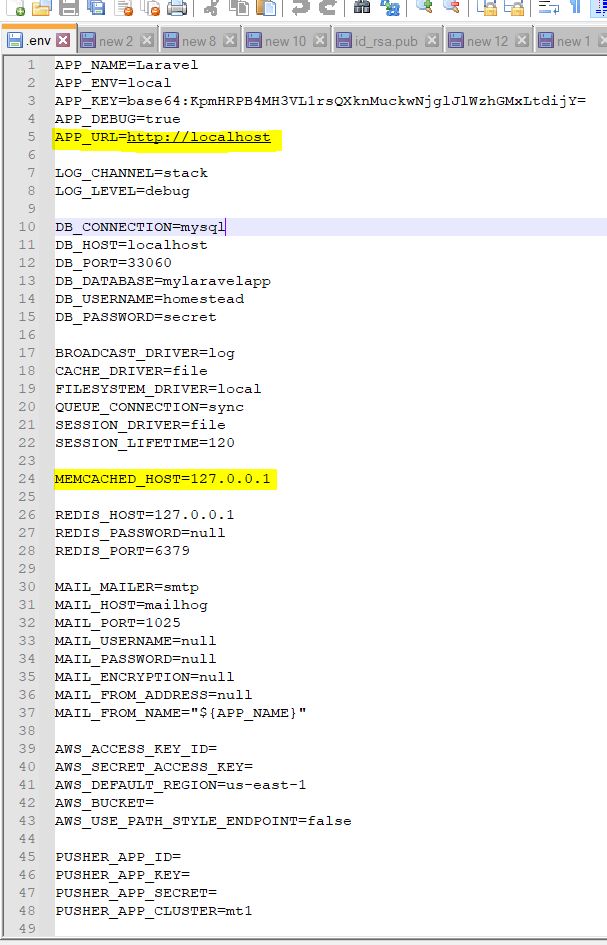Click the LOG_LEVEL=debug line
607x945 pixels.
click(122, 191)
